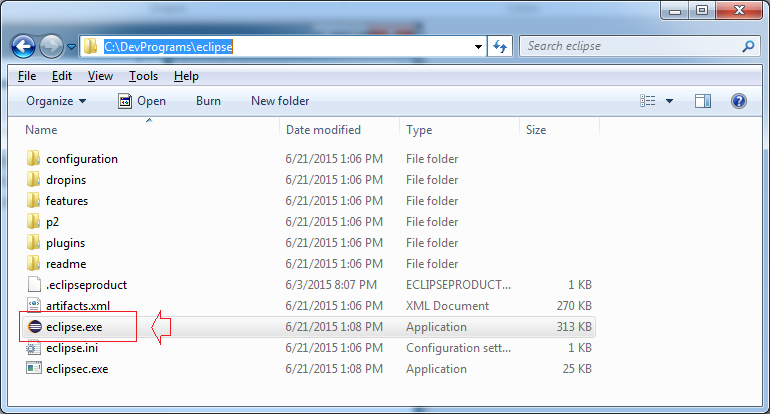770x414 pixels.
Task: Expand the address bar history dropdown
Action: coord(478,47)
